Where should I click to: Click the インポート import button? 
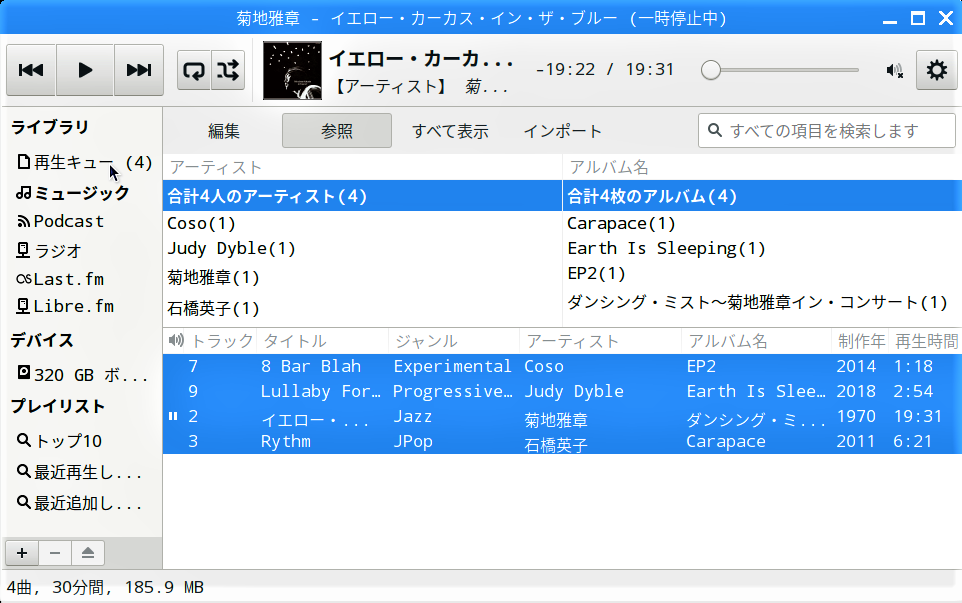point(563,131)
